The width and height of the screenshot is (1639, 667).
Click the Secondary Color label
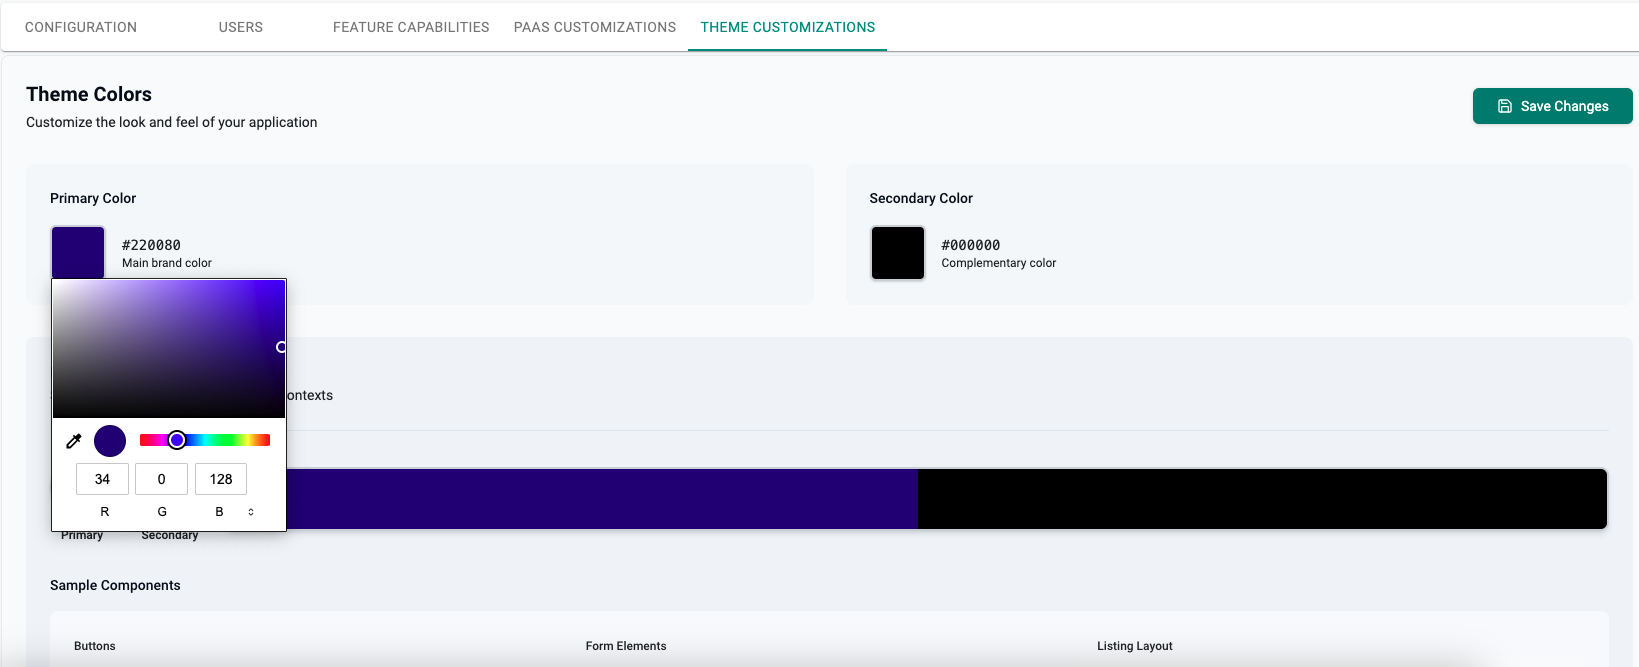click(x=921, y=198)
